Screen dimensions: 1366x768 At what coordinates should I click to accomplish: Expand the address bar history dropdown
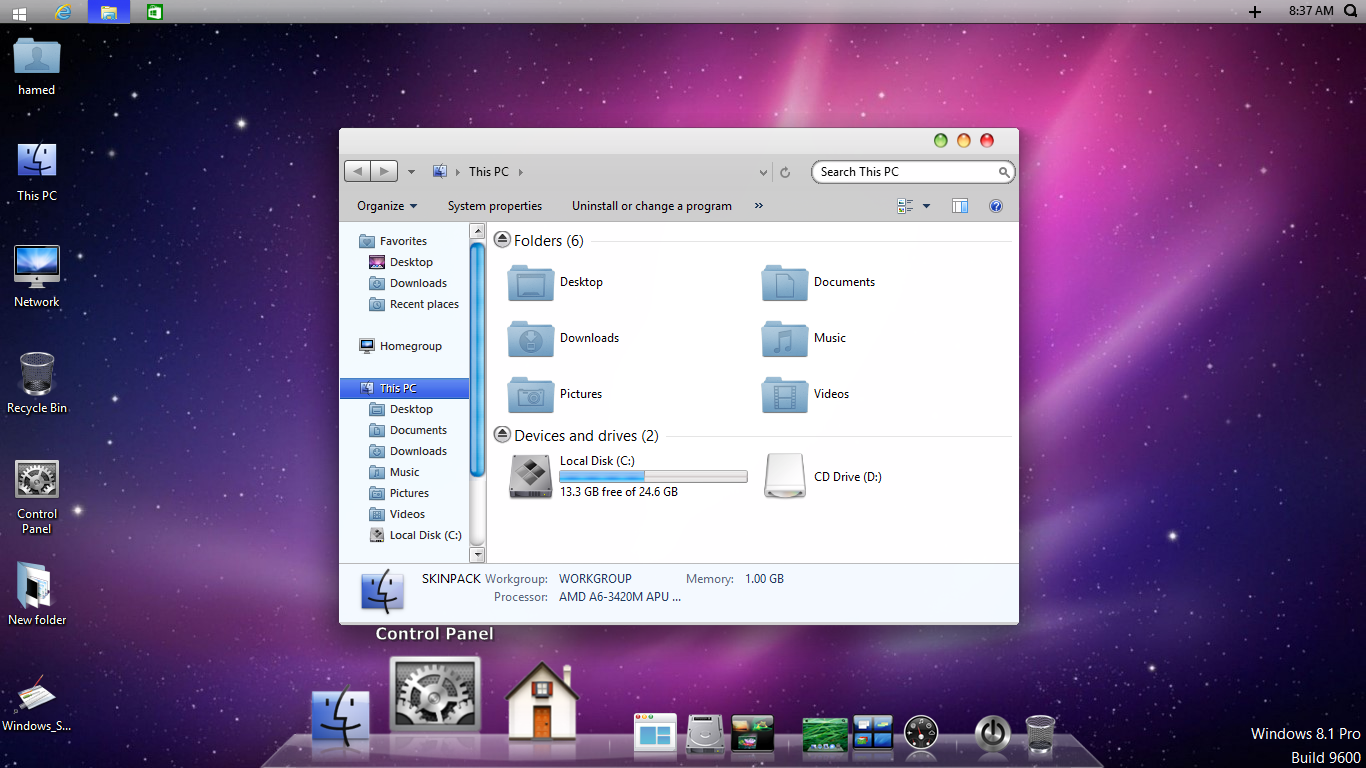pyautogui.click(x=763, y=172)
